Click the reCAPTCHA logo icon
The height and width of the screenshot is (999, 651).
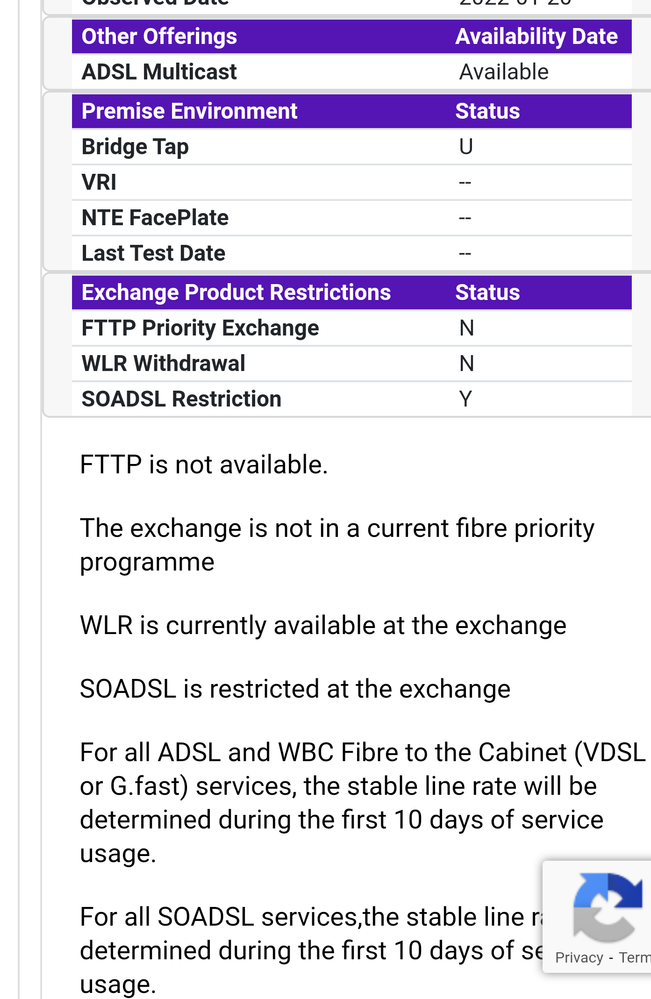point(608,908)
